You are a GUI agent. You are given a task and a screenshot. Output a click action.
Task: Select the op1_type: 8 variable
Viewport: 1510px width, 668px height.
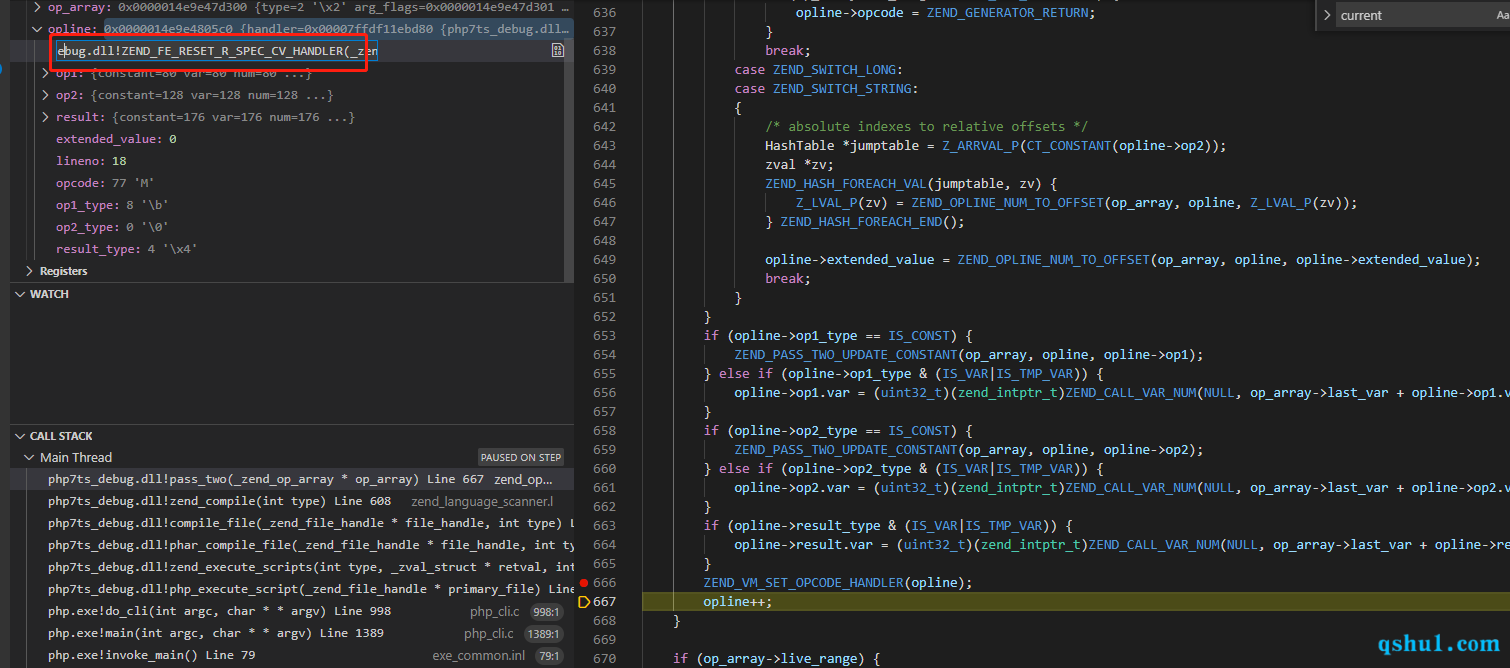[112, 205]
